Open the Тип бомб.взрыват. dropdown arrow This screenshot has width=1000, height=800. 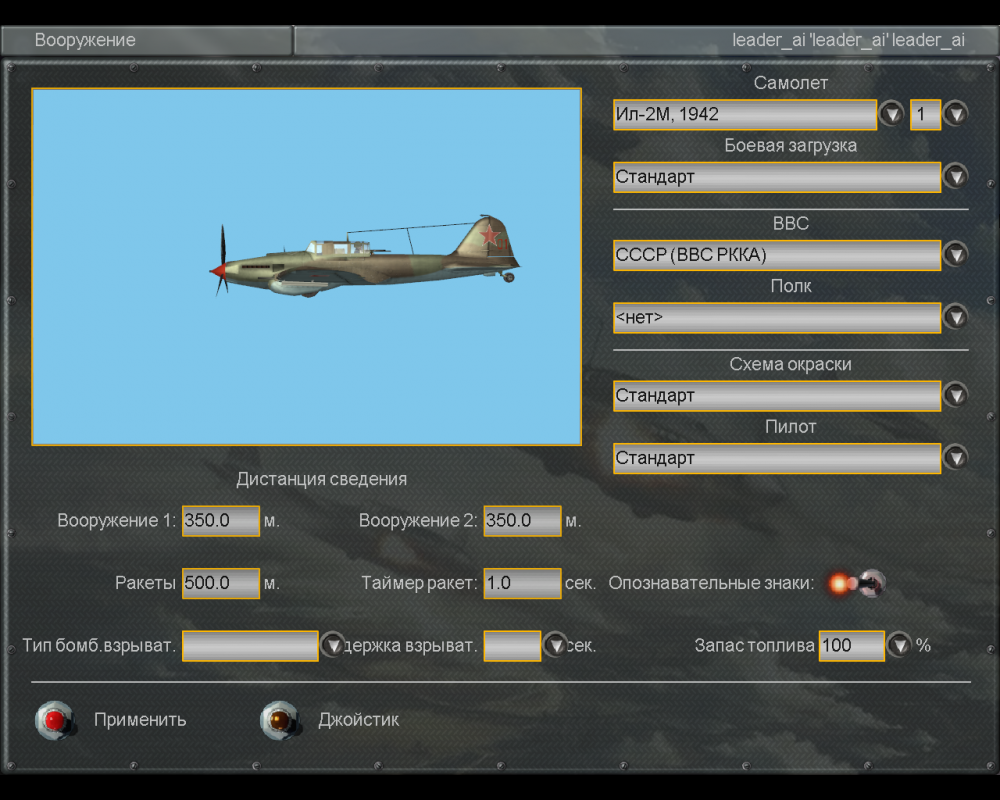(x=333, y=646)
